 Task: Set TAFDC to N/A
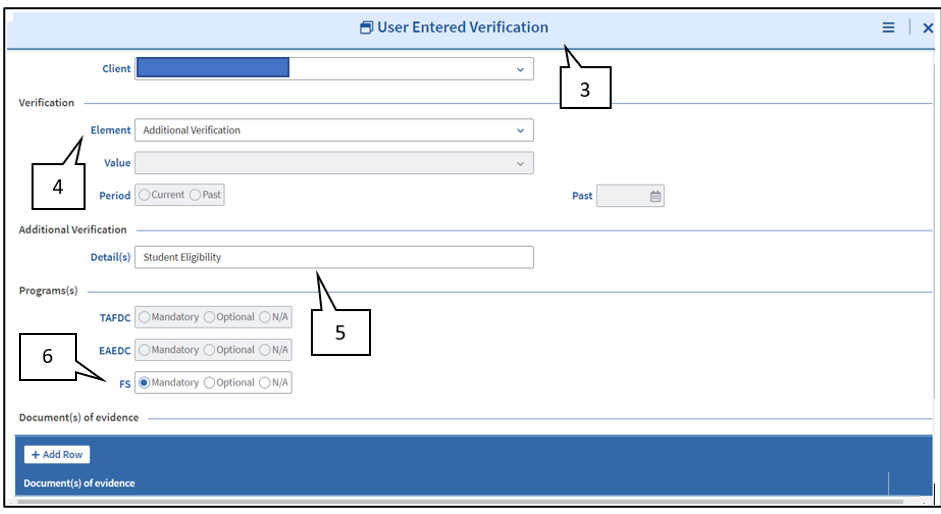[x=265, y=317]
